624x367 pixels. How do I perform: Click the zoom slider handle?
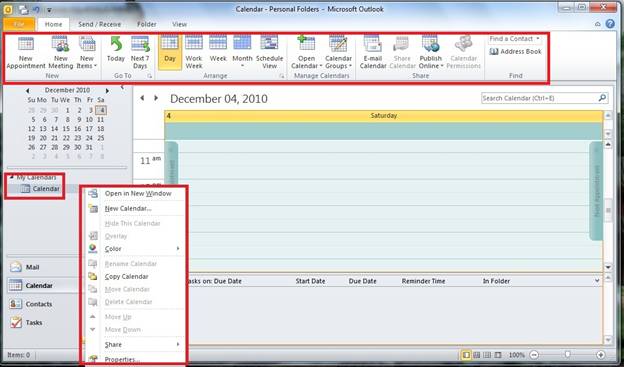567,354
